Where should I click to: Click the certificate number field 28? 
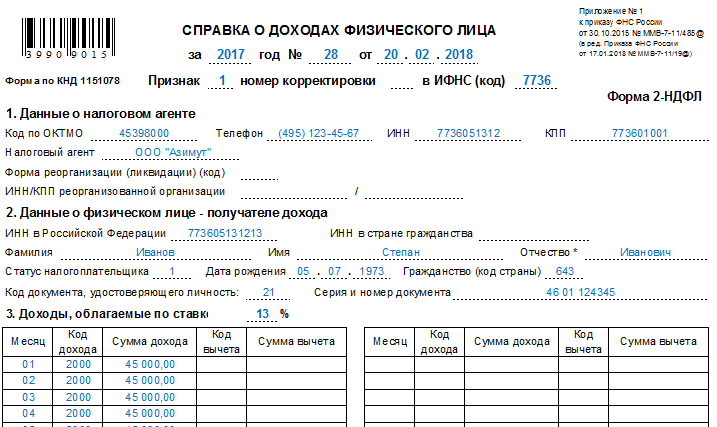click(331, 55)
